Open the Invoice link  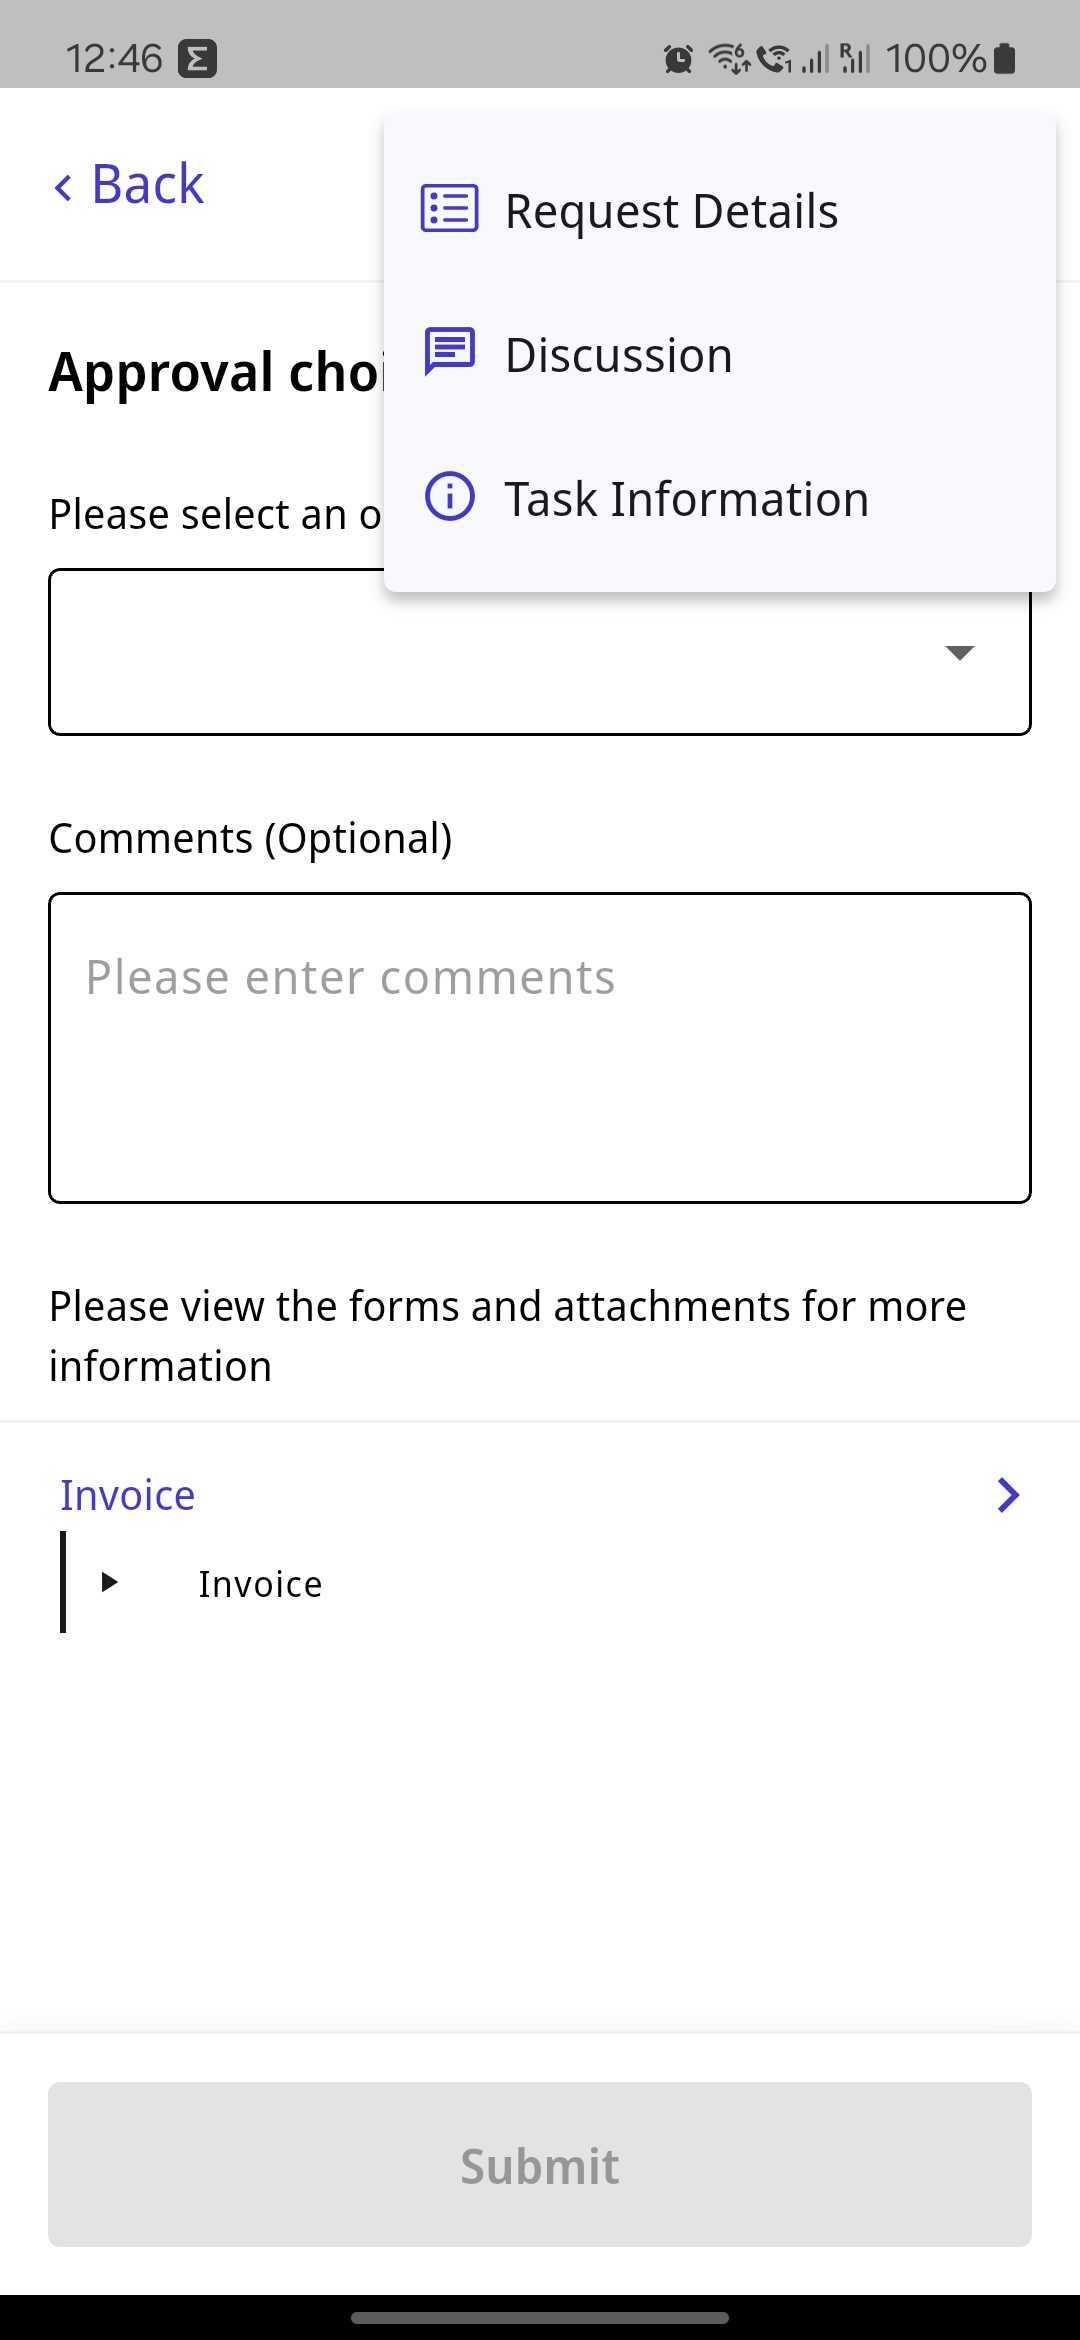126,1494
